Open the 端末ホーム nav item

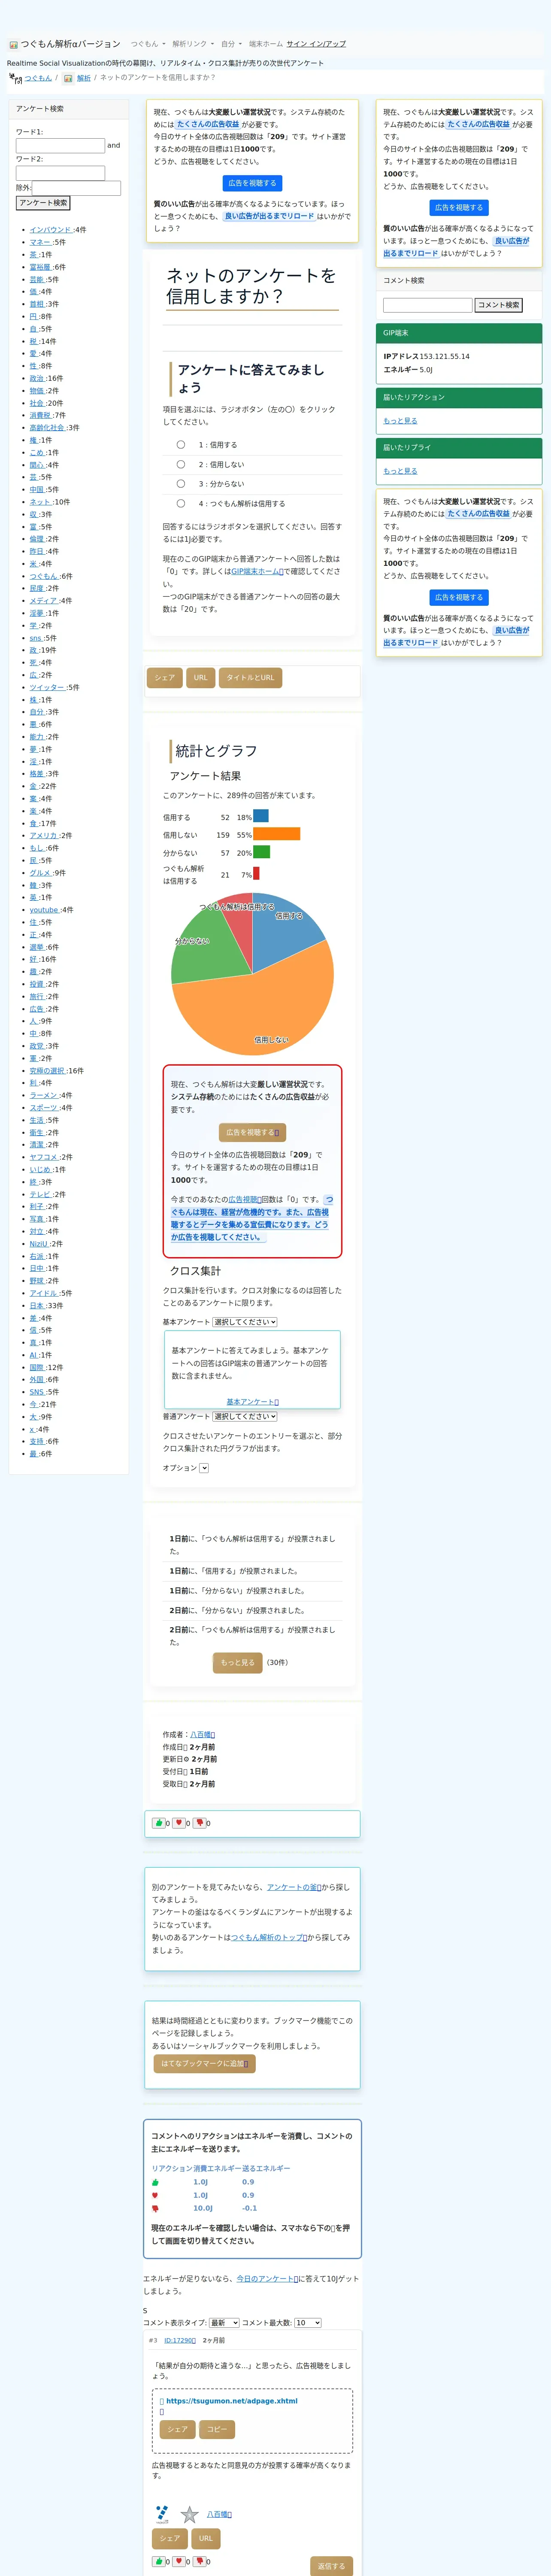tap(266, 44)
